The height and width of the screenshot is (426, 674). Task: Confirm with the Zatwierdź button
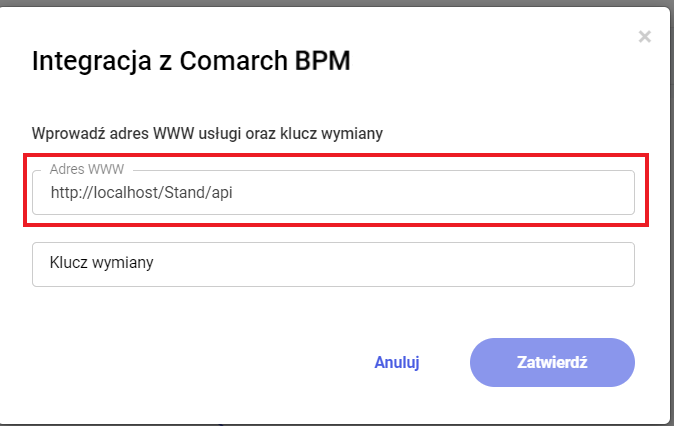552,362
